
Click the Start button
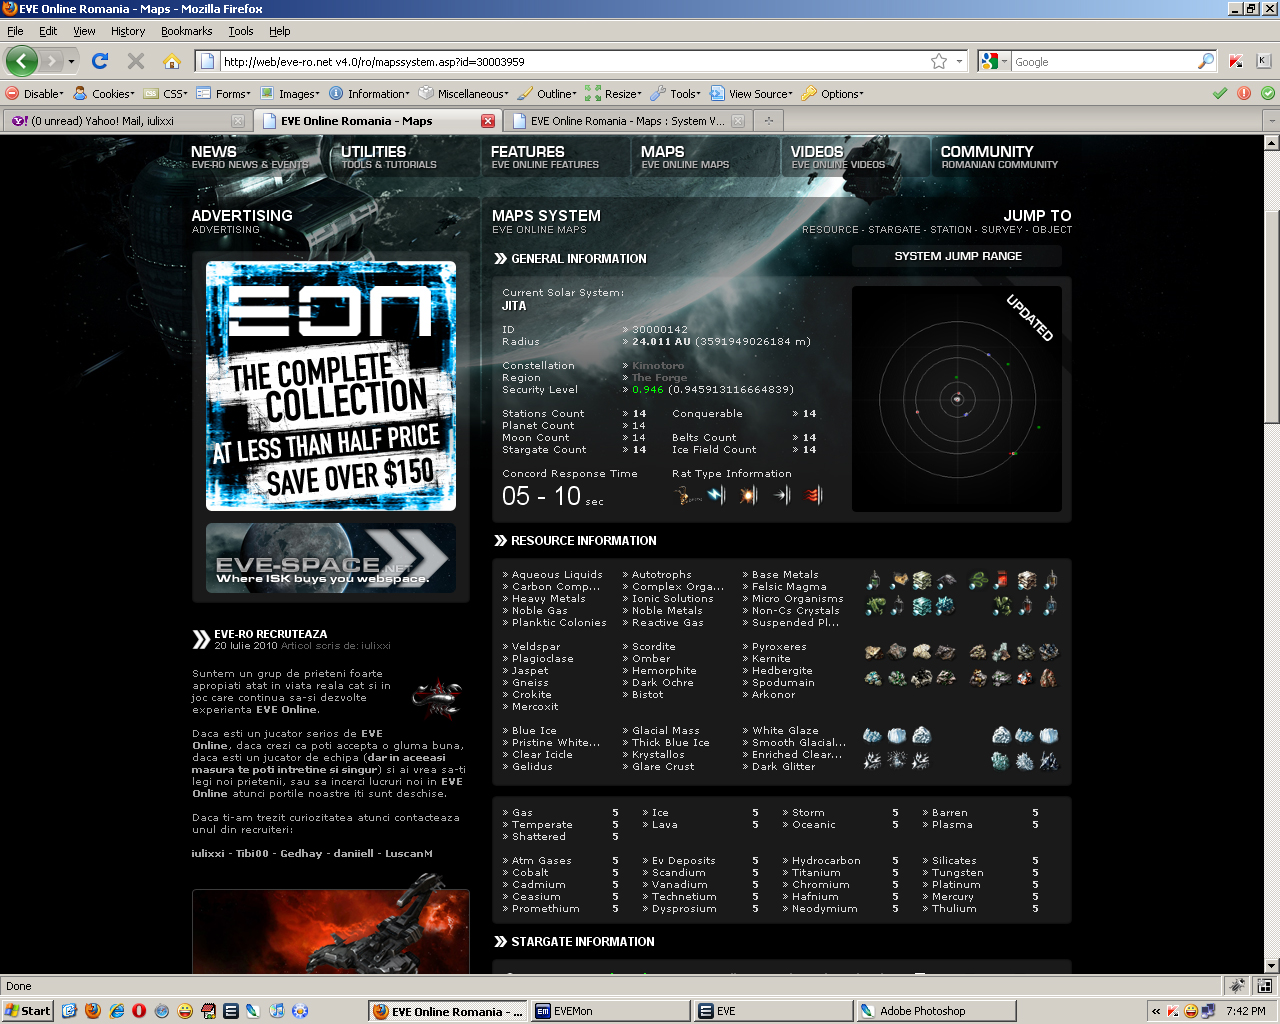27,1011
